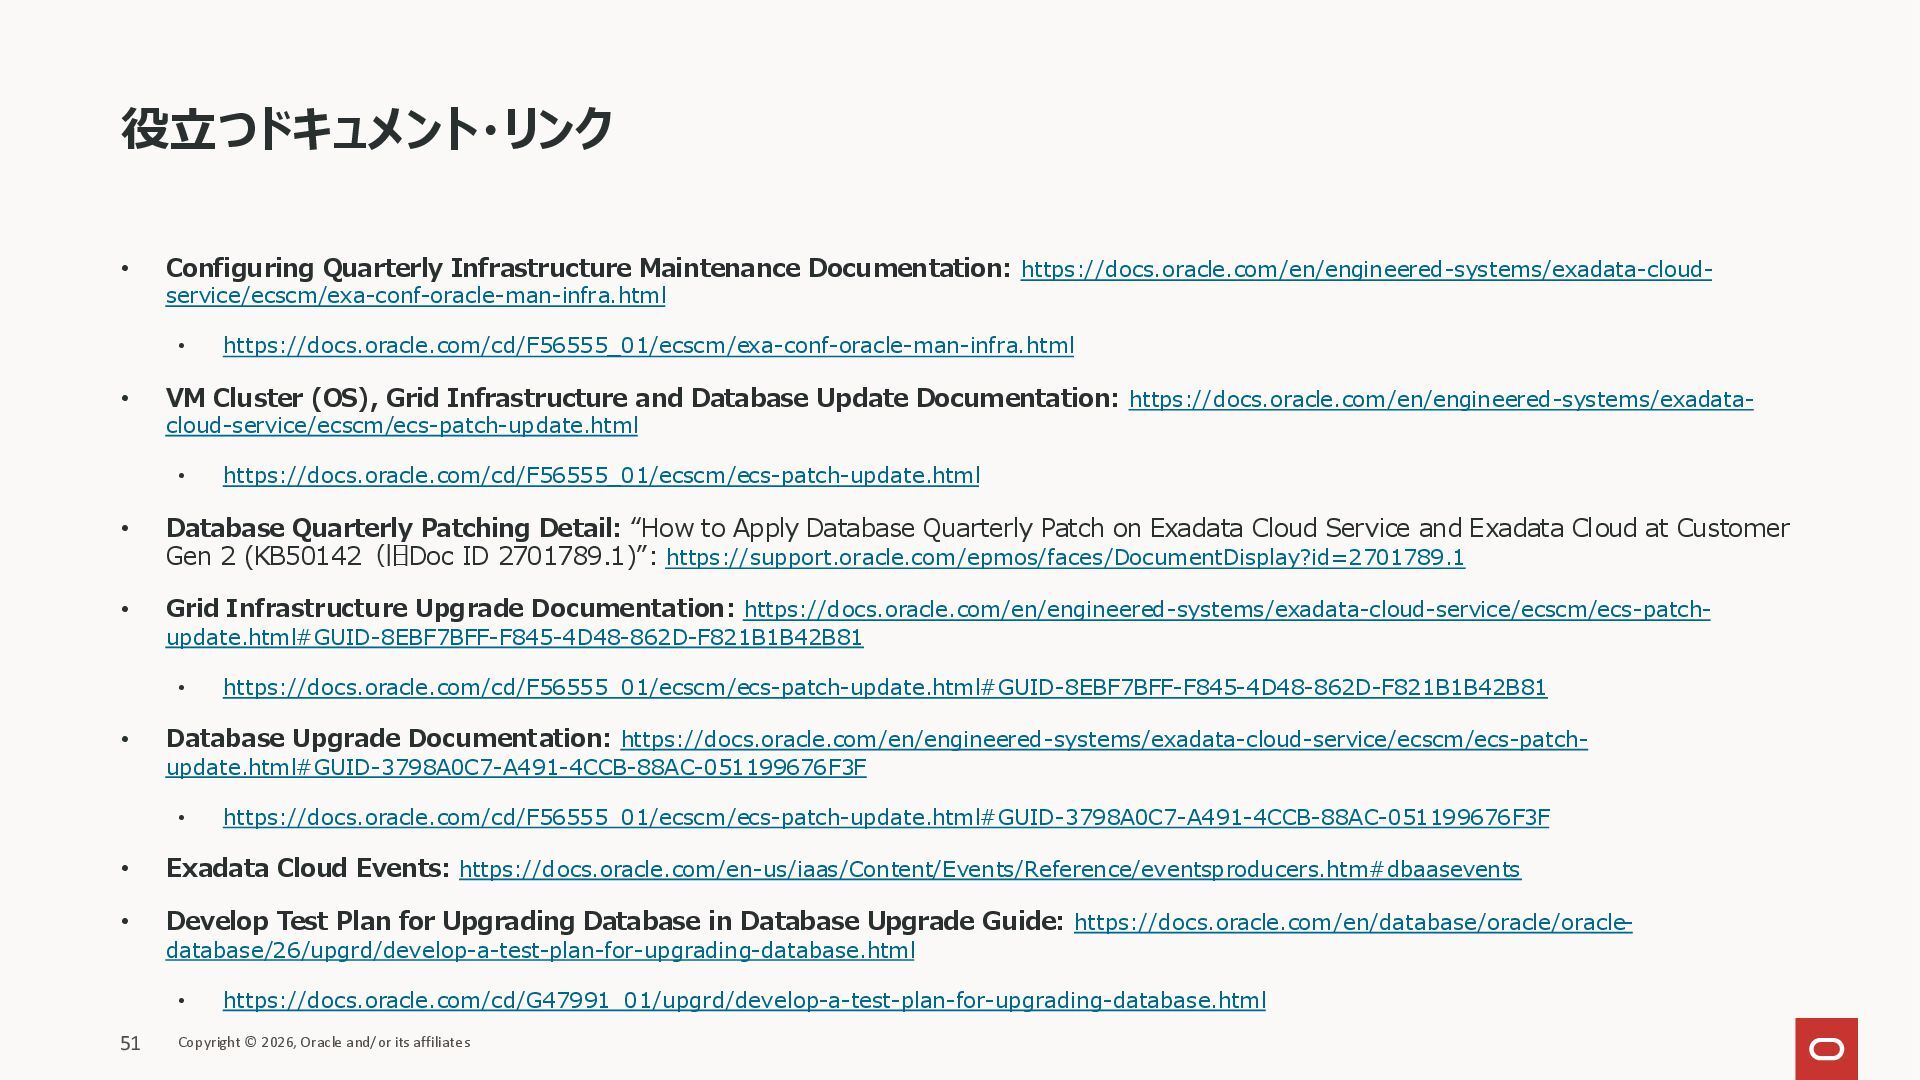Click the 'Exadata Cloud Events:' bold label
The height and width of the screenshot is (1080, 1920).
coord(308,868)
